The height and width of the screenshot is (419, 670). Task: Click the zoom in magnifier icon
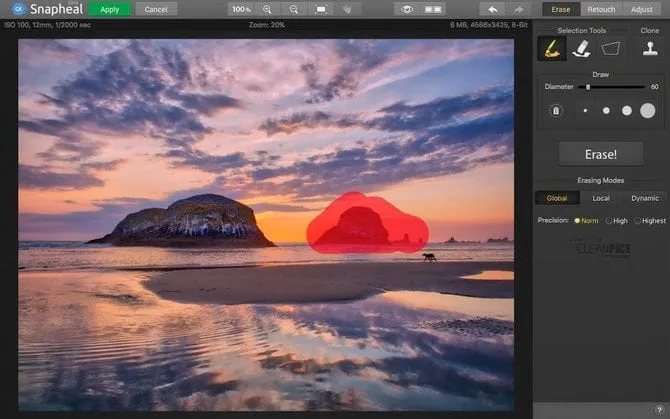pos(267,9)
